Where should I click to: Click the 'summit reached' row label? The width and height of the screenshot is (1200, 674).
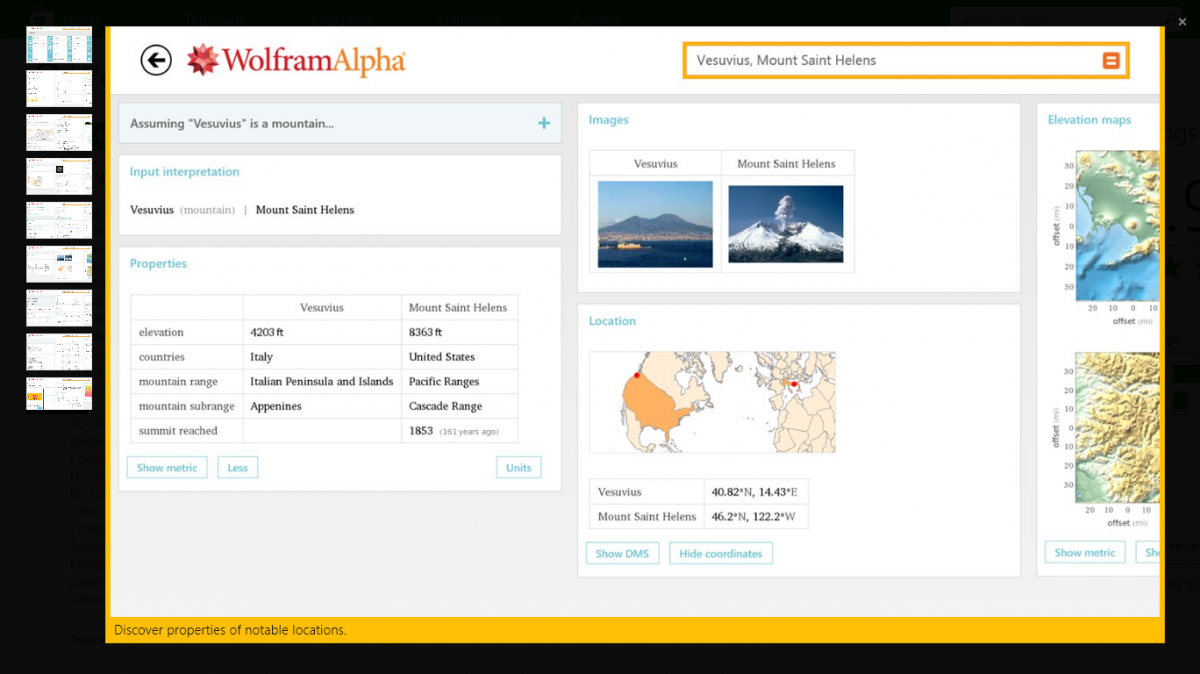pos(178,431)
